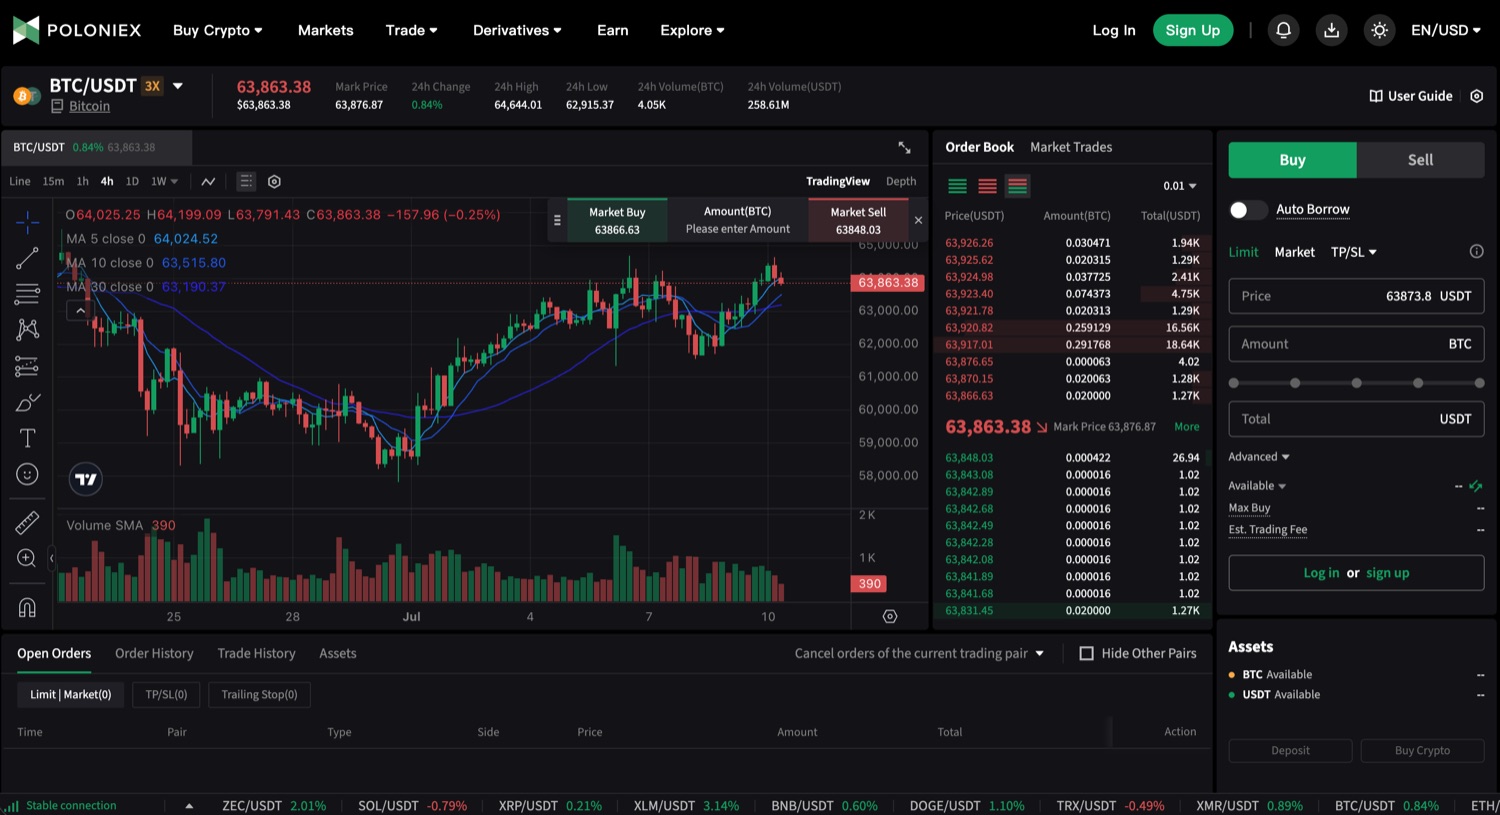This screenshot has width=1500, height=815.
Task: Open the 1W interval dropdown
Action: [164, 181]
